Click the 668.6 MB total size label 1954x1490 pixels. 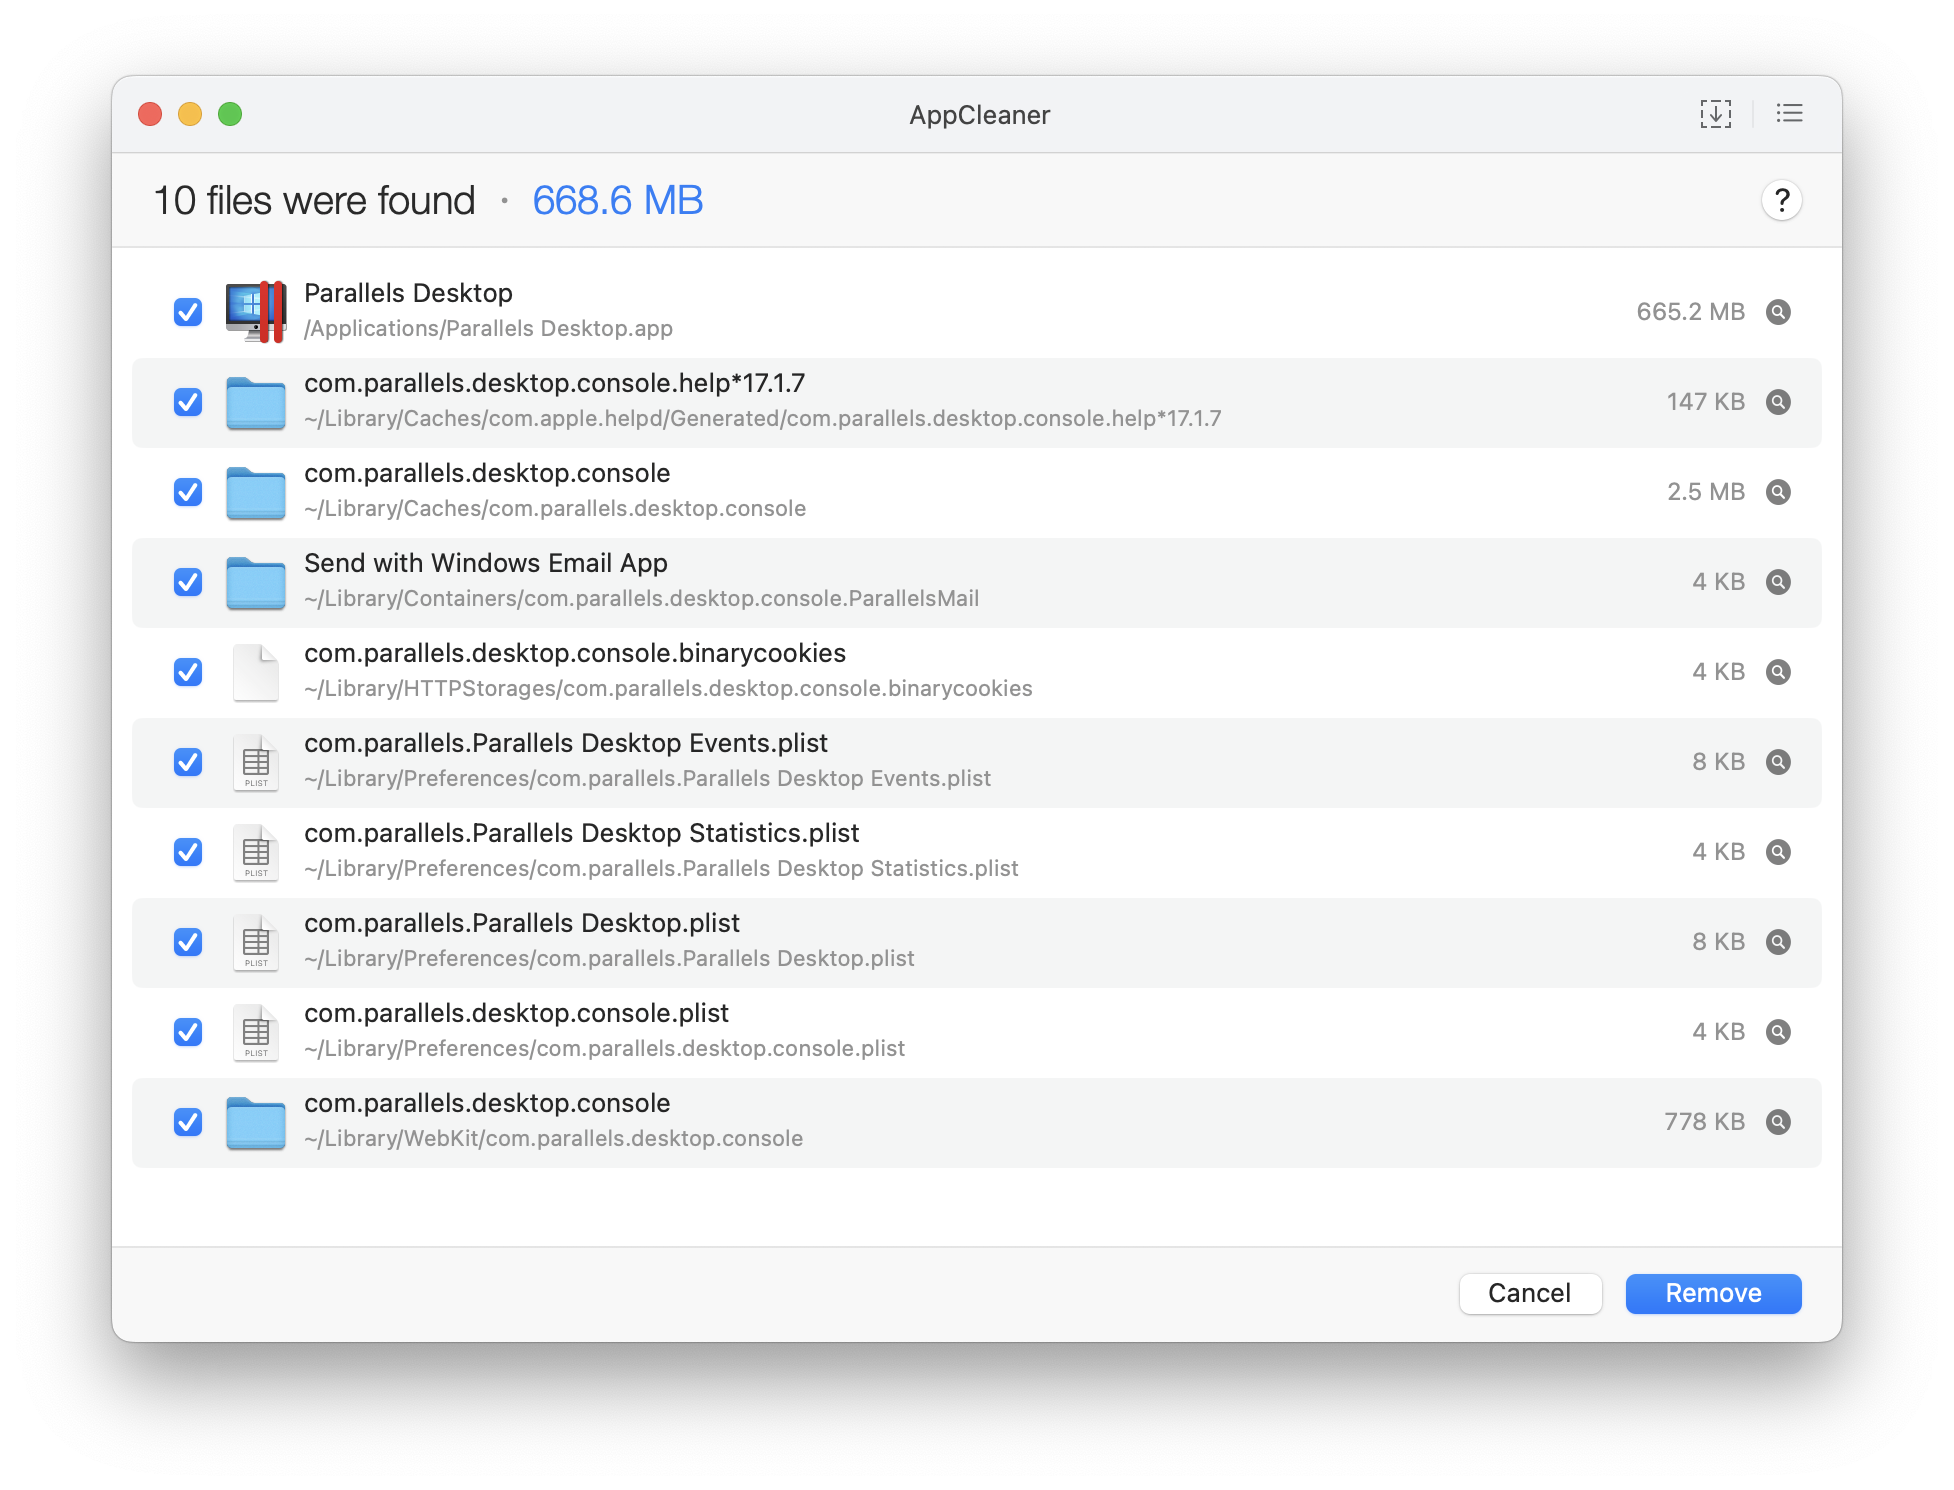click(617, 201)
